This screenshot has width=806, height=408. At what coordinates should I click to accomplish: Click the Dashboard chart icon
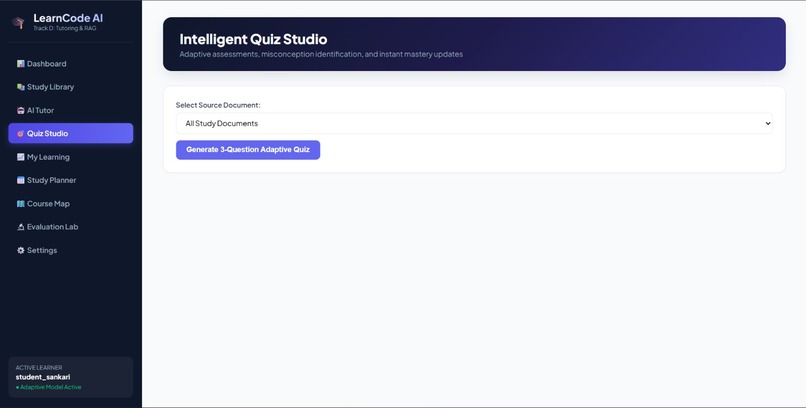[x=21, y=64]
